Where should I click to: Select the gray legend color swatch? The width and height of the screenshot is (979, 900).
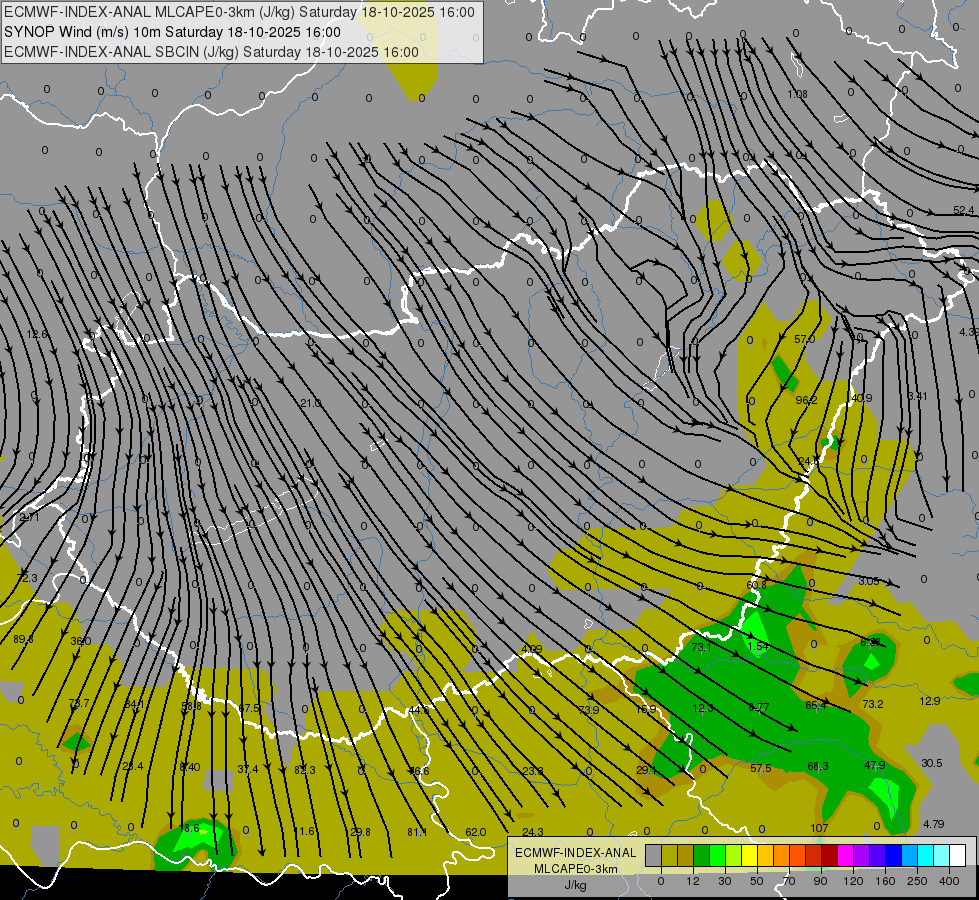coord(653,855)
